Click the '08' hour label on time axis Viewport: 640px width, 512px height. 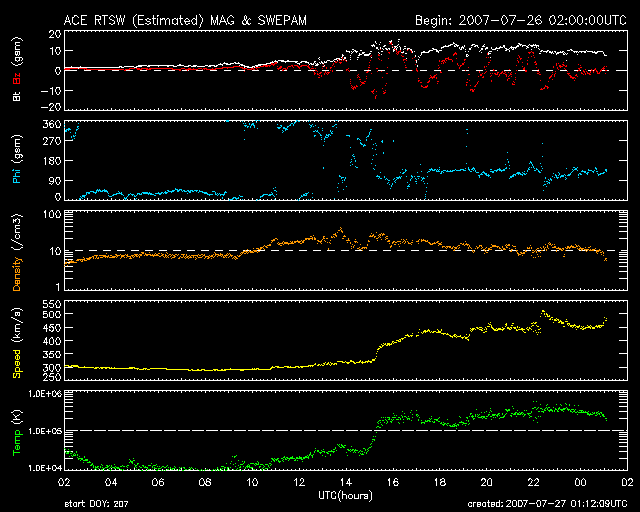point(205,483)
